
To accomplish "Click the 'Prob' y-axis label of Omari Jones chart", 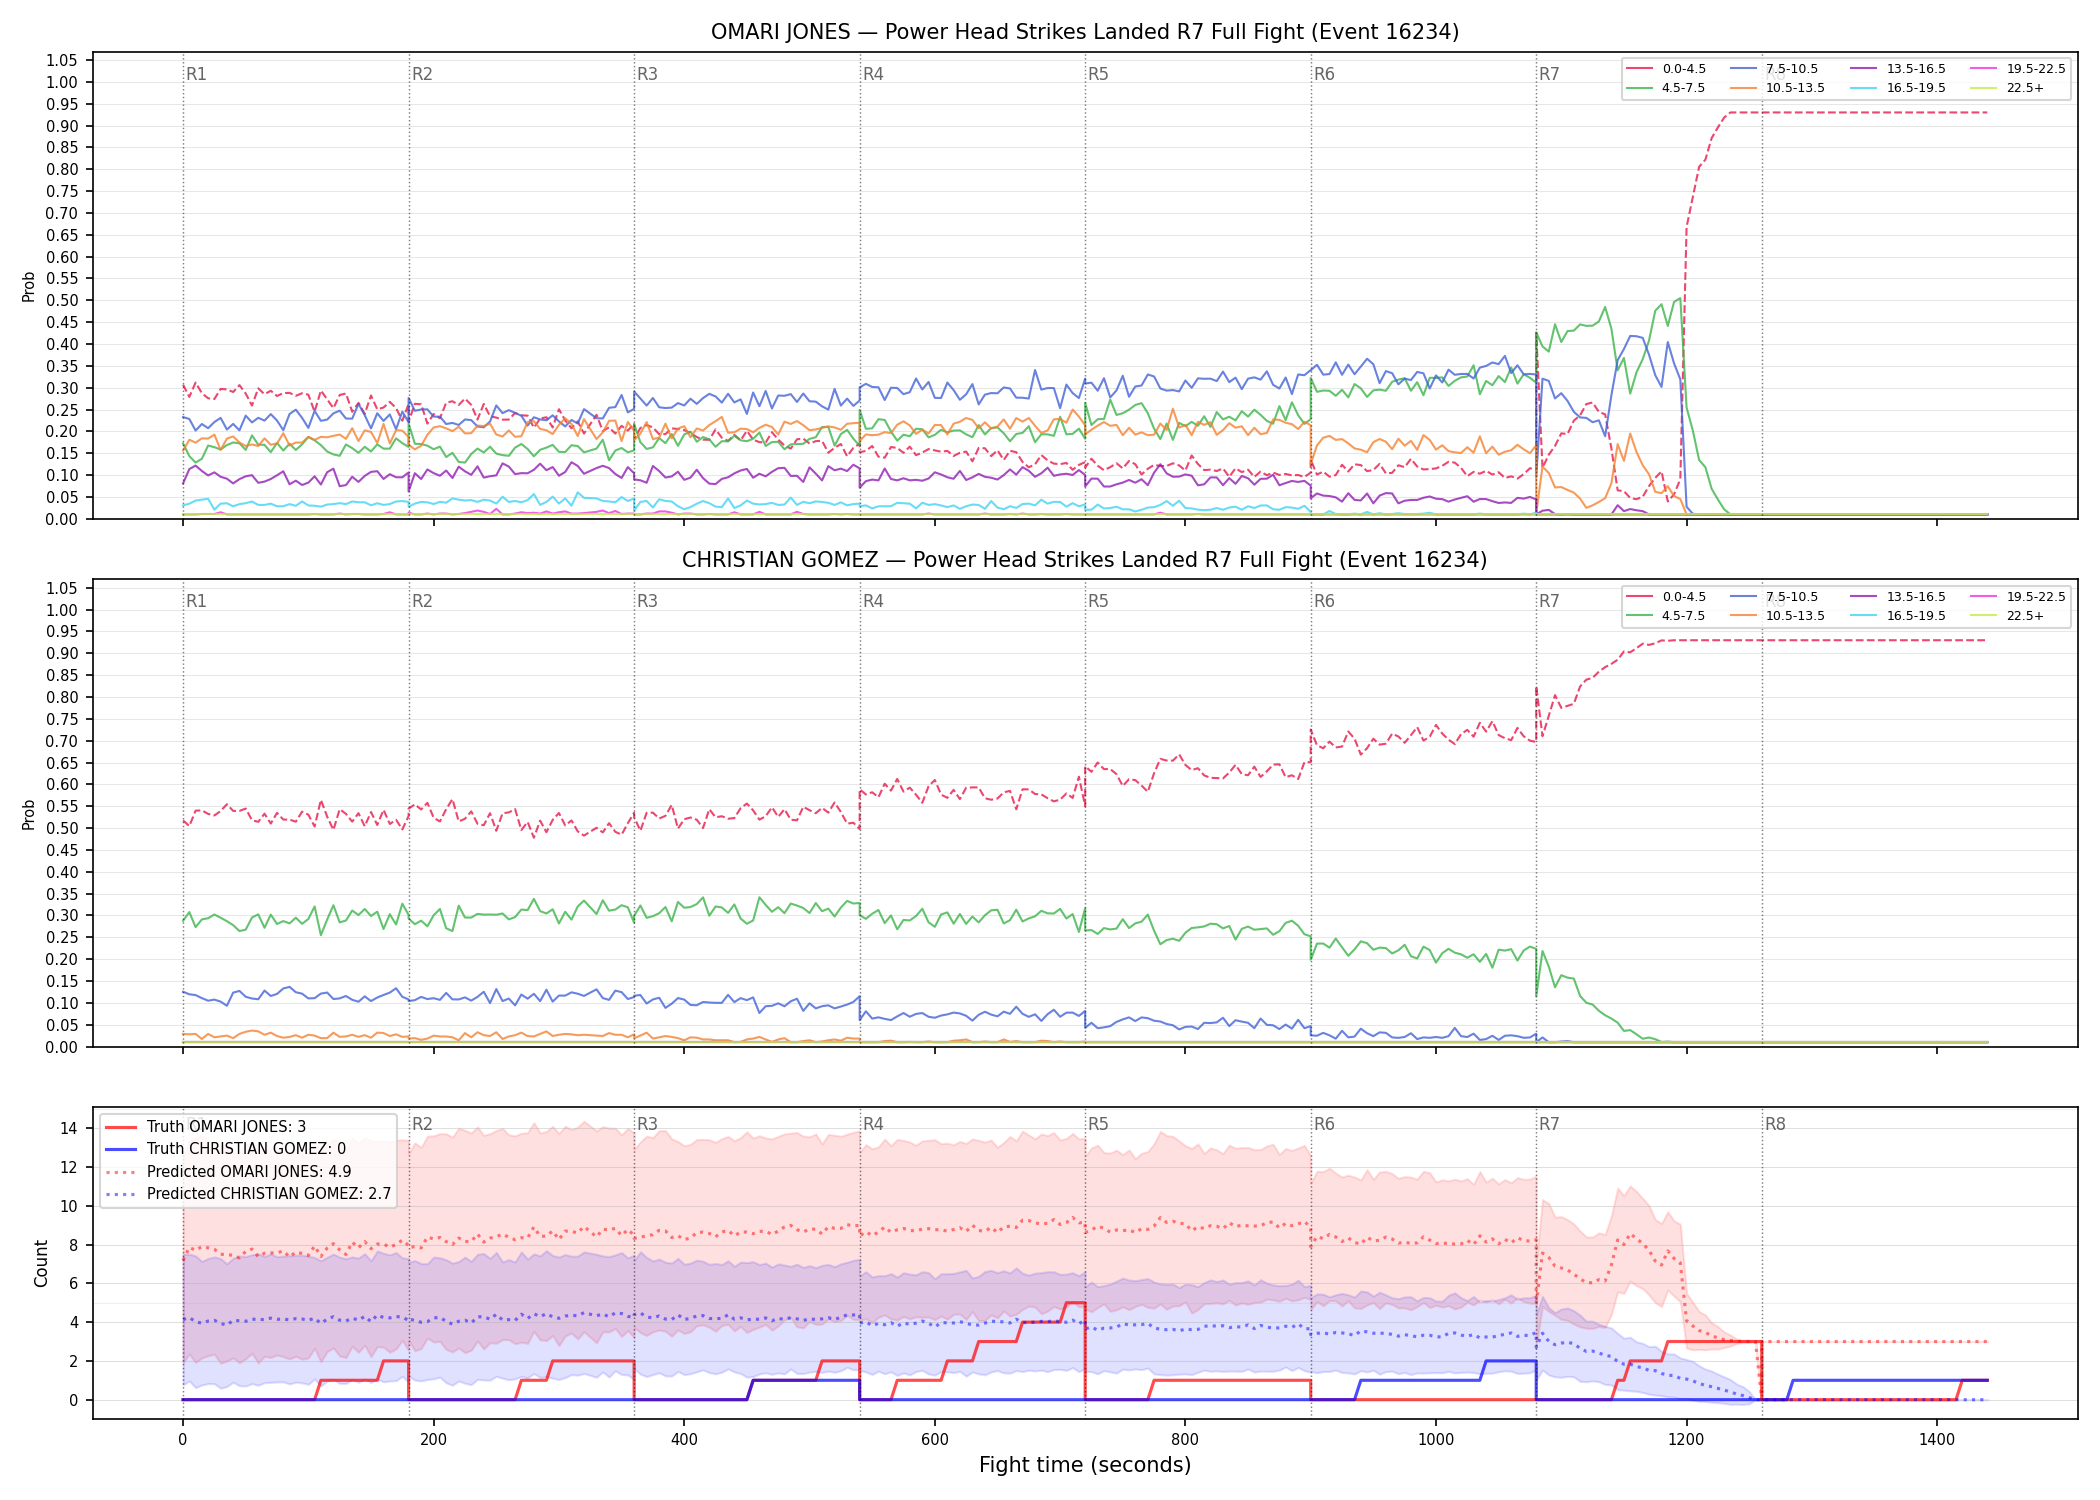I will pyautogui.click(x=29, y=287).
